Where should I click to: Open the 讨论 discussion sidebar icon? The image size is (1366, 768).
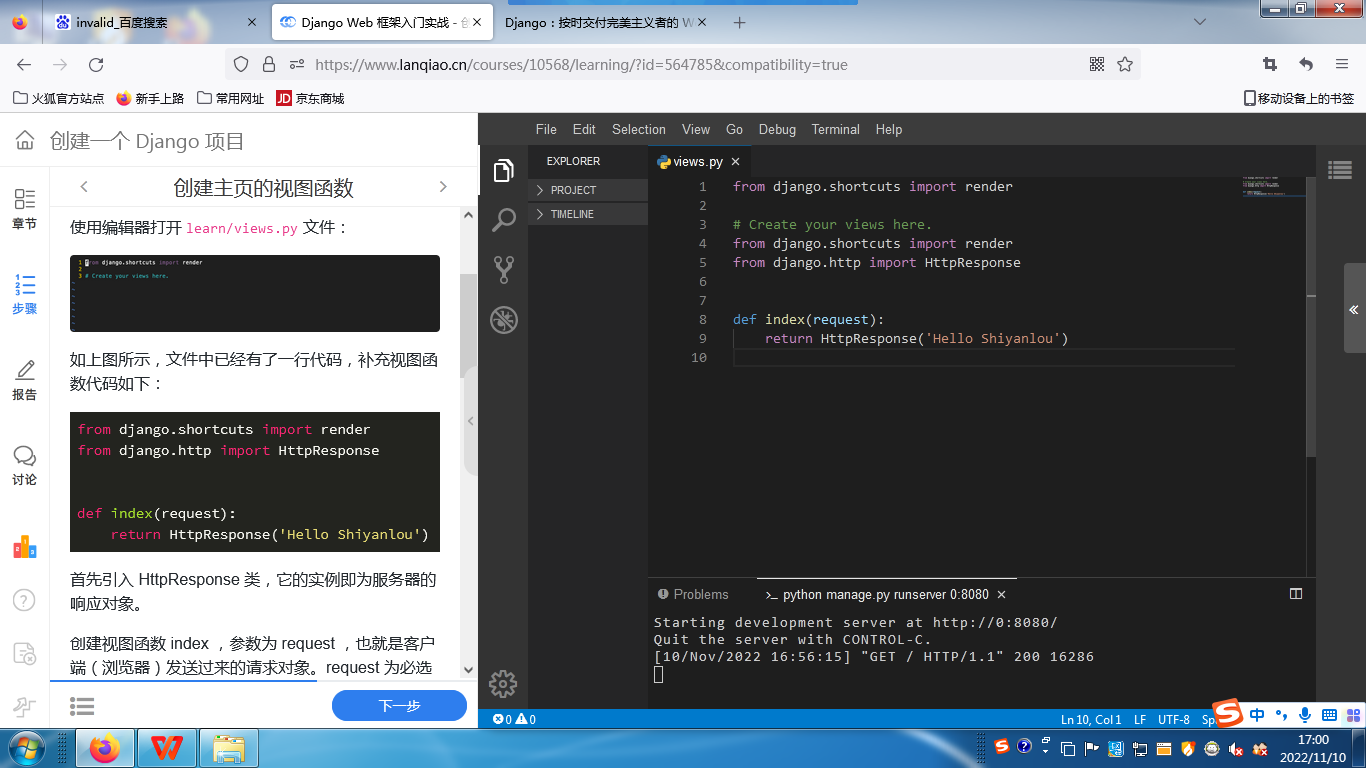pyautogui.click(x=25, y=465)
